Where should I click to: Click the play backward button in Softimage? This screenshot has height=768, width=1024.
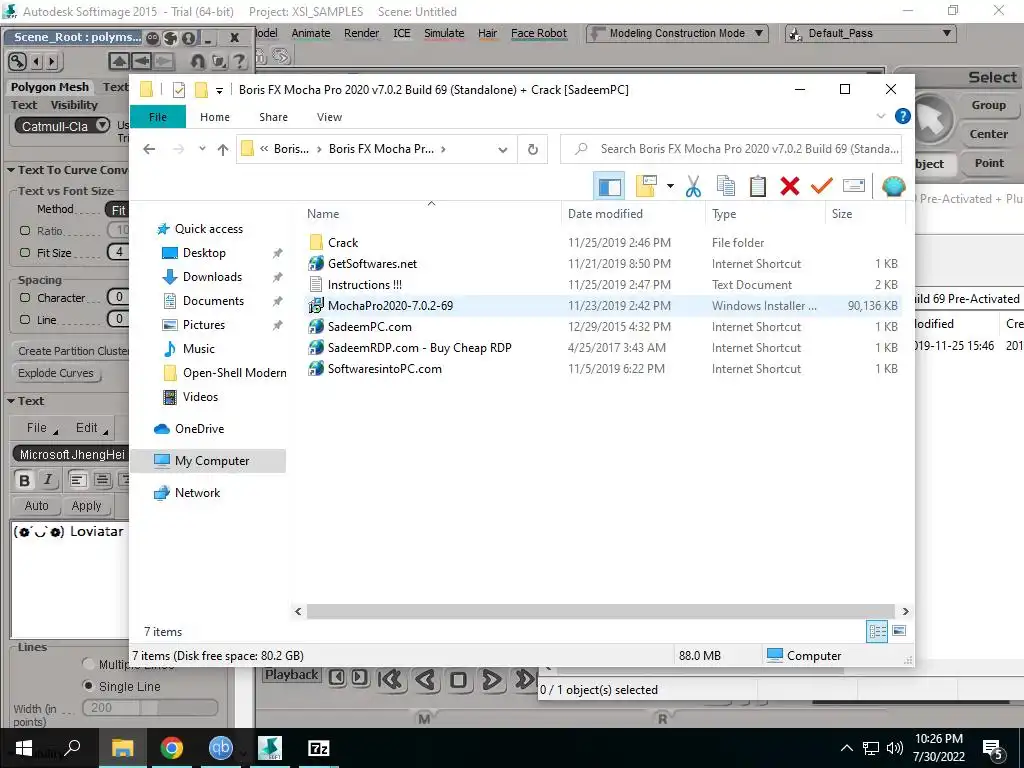pyautogui.click(x=426, y=680)
